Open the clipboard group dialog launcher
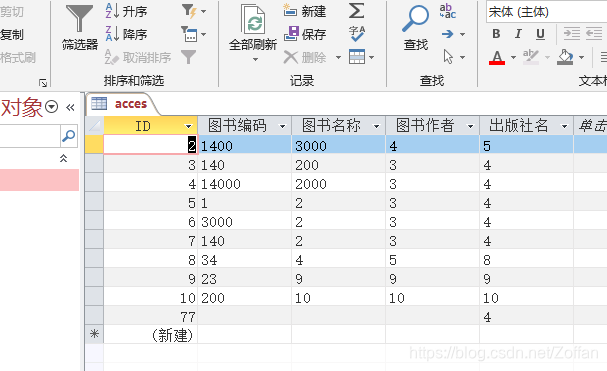Viewport: 607px width, 371px height. 43,83
